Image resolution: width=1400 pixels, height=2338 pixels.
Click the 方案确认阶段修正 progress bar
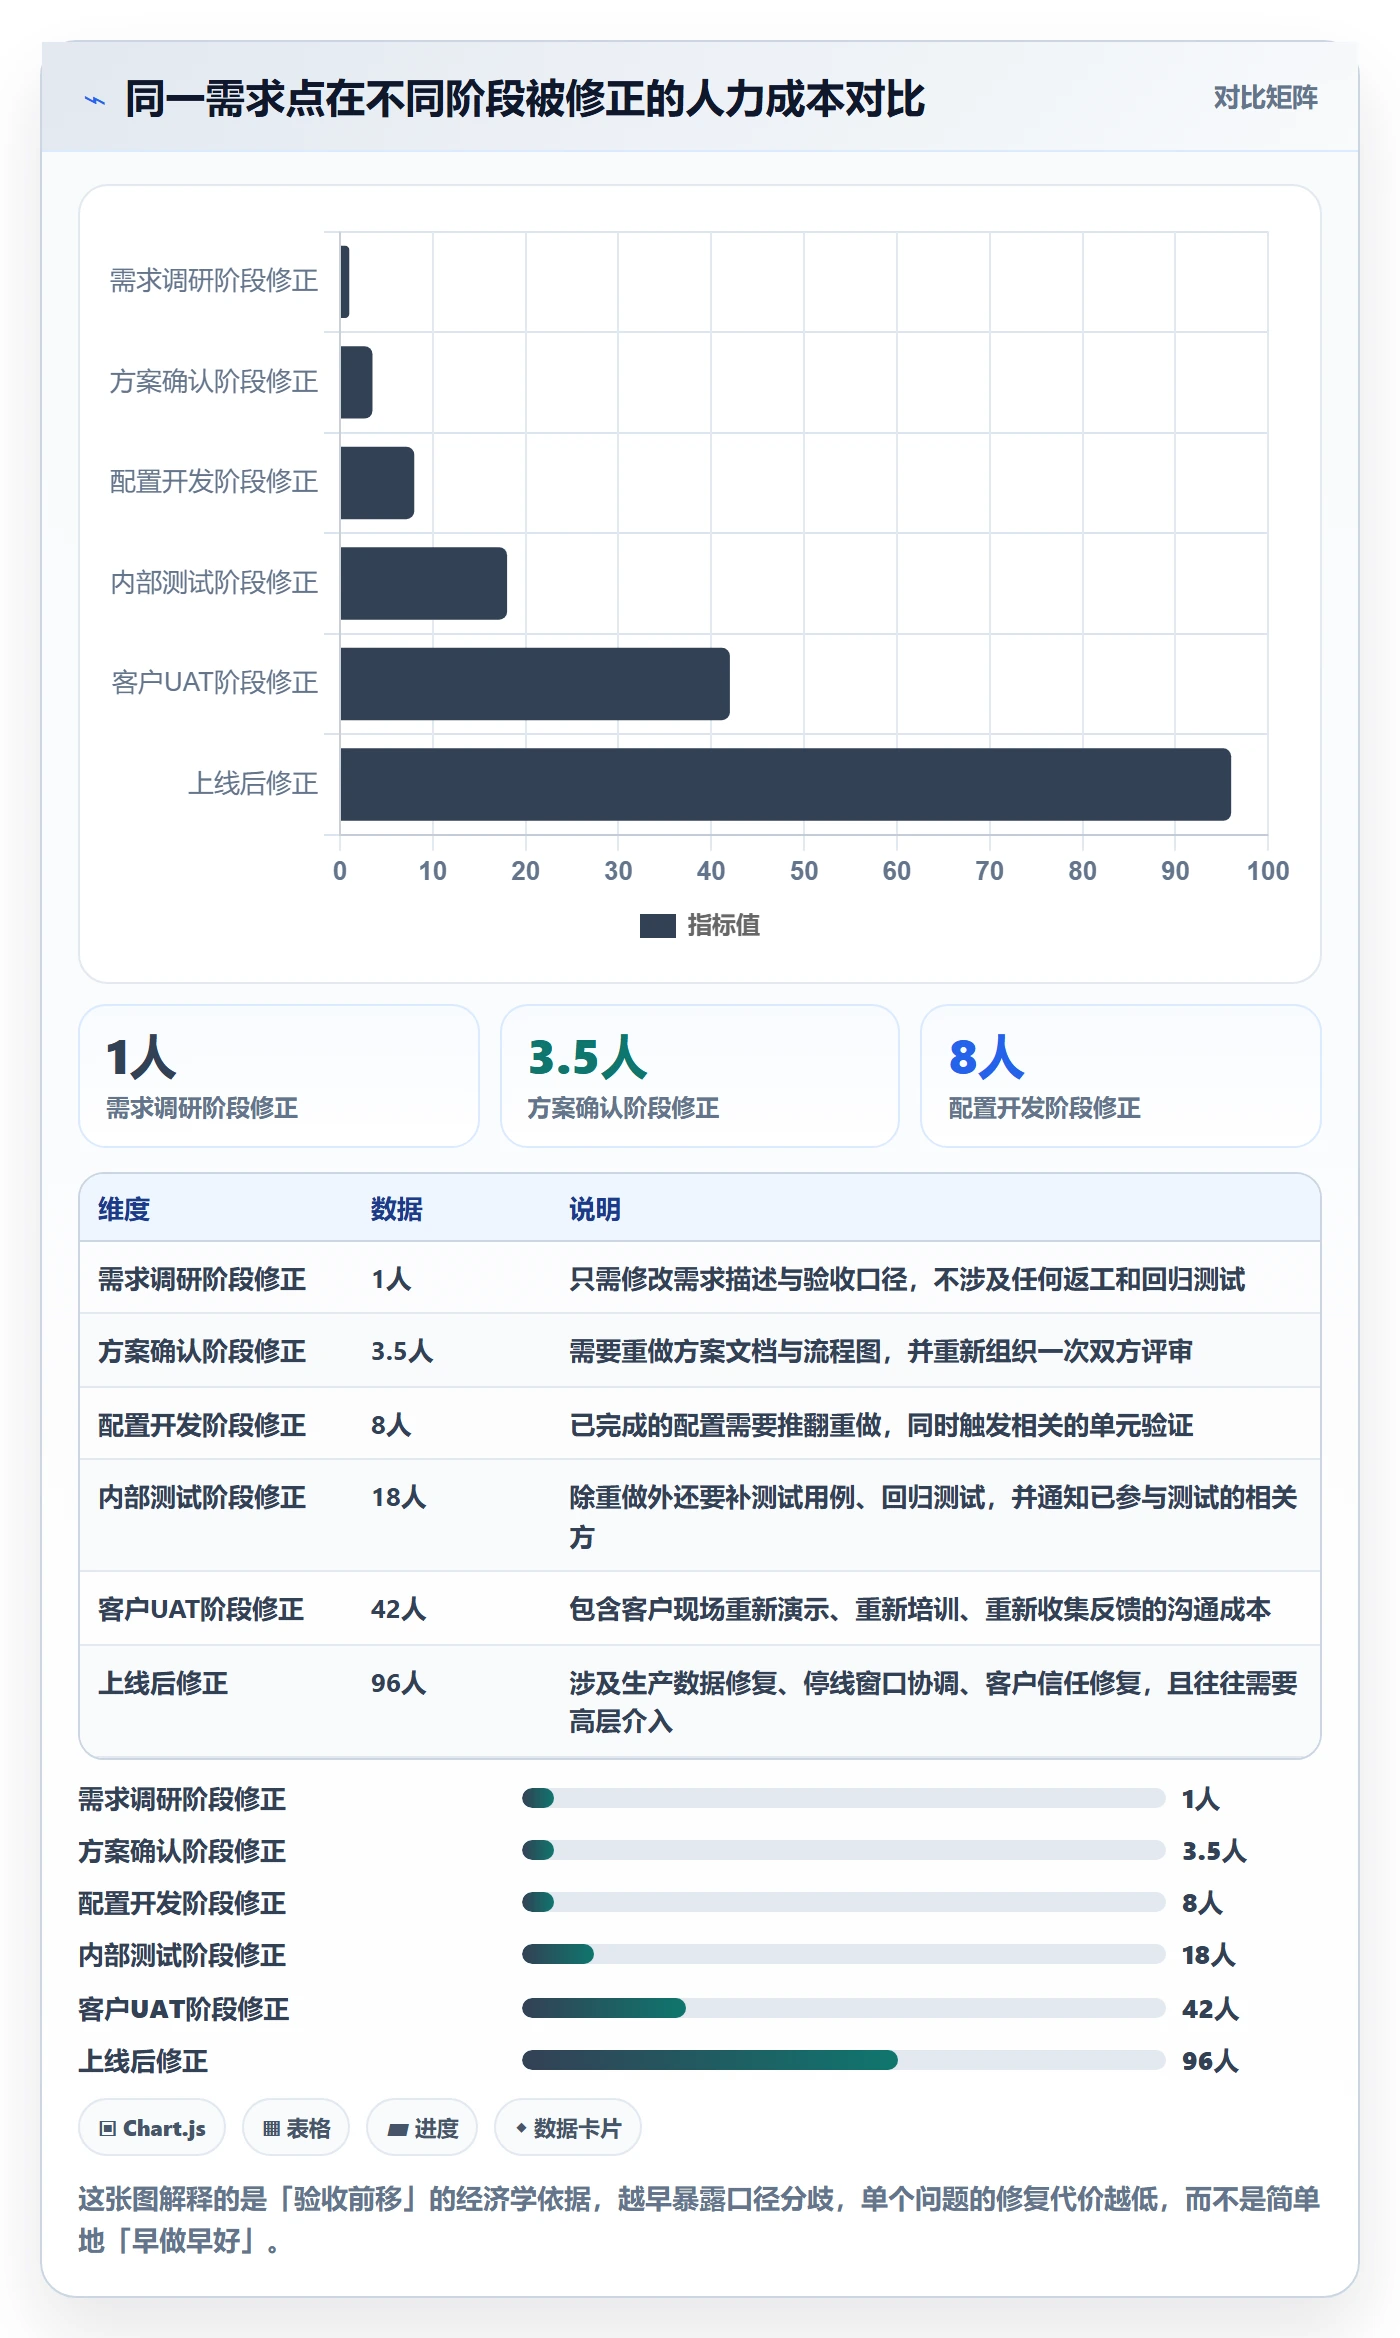click(844, 1850)
